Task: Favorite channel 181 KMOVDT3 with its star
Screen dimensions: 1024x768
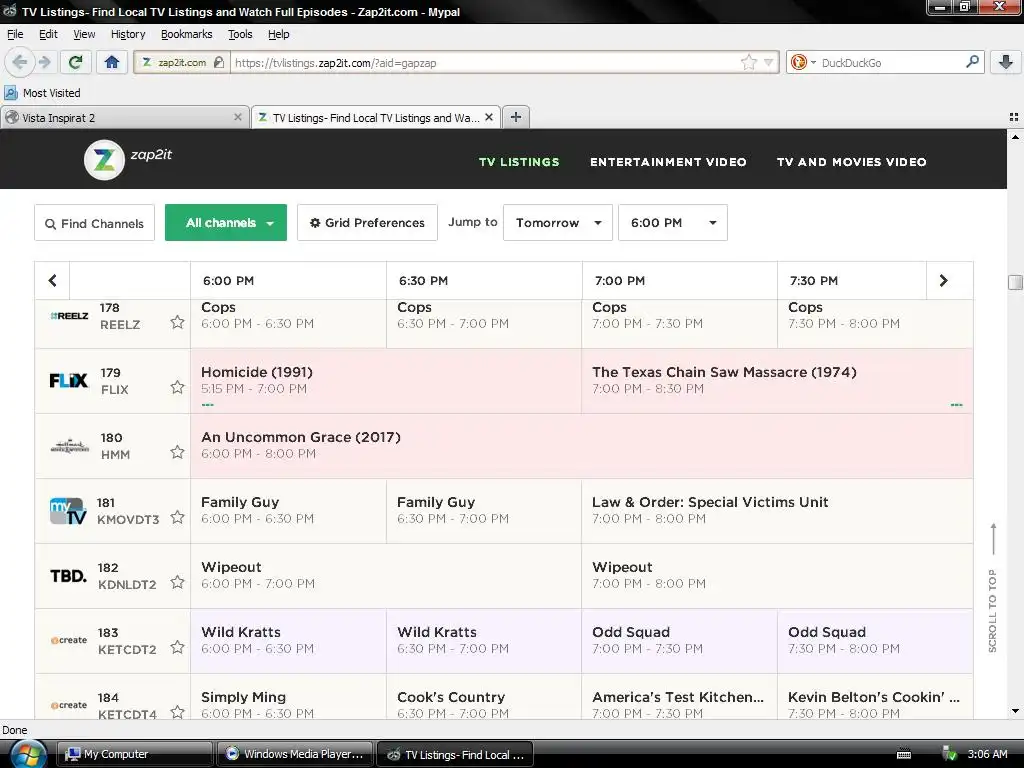Action: (x=177, y=517)
